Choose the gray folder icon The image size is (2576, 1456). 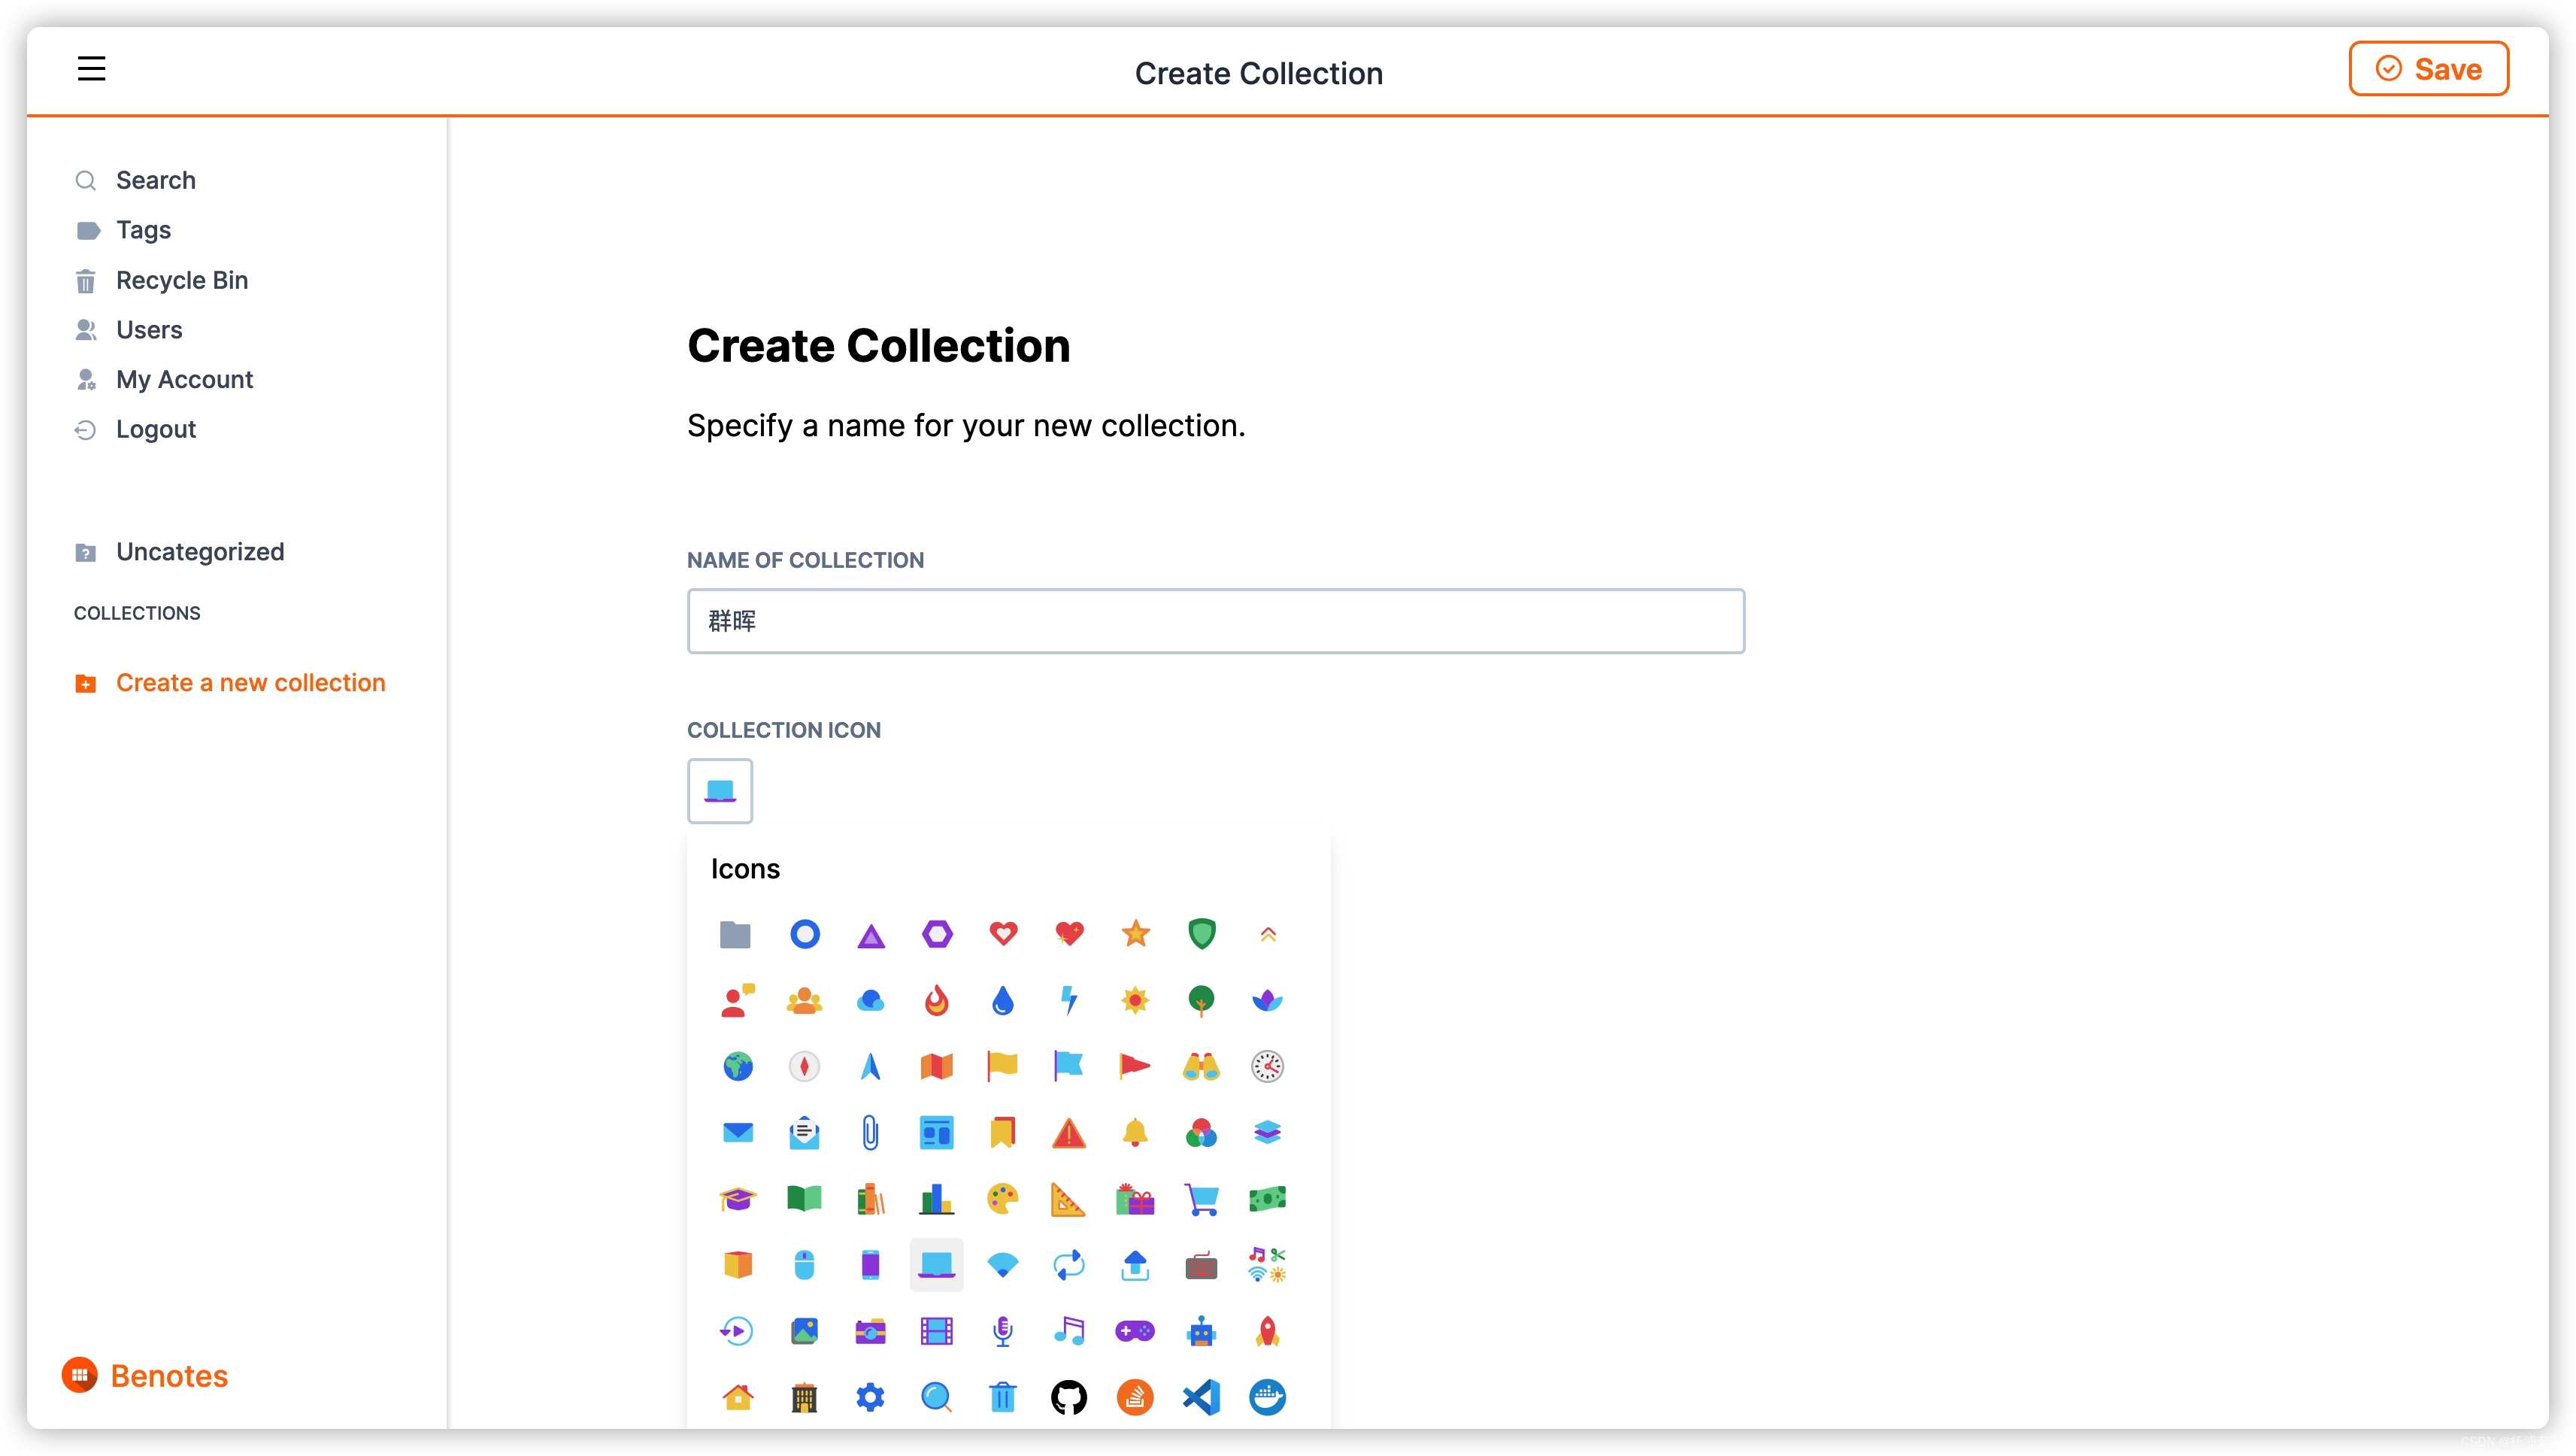(x=736, y=934)
